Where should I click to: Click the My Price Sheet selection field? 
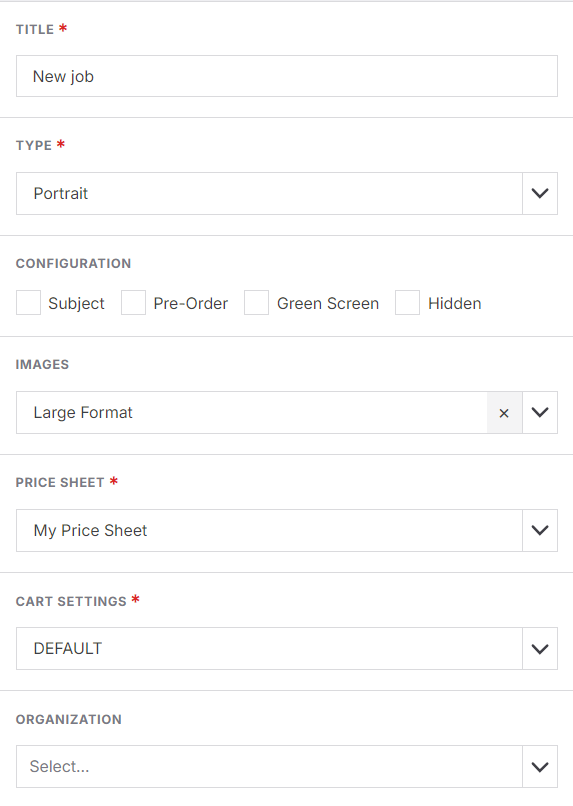click(x=269, y=530)
